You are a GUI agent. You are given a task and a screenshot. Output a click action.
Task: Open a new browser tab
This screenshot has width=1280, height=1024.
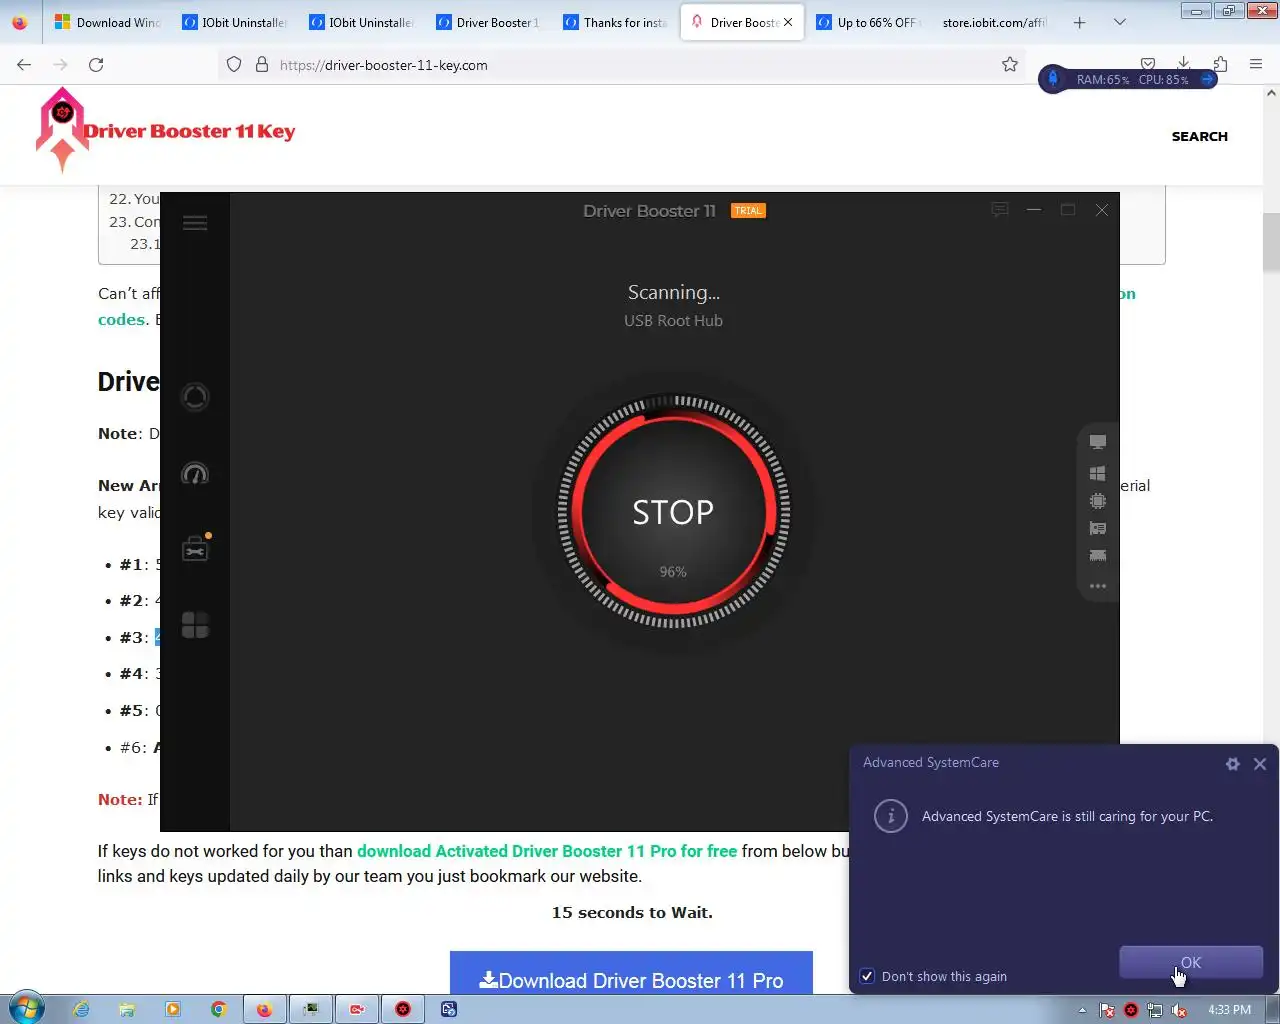pyautogui.click(x=1079, y=22)
